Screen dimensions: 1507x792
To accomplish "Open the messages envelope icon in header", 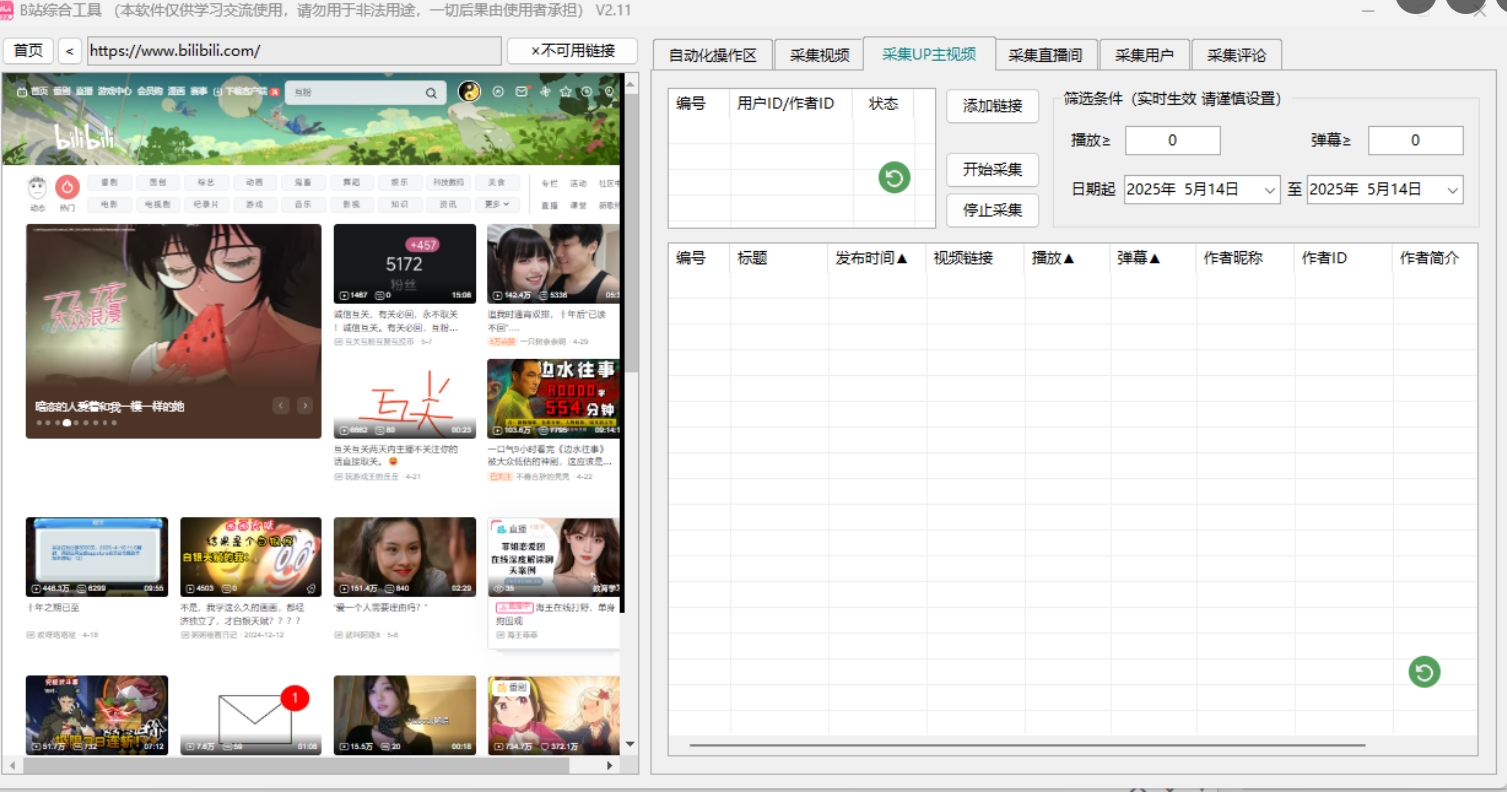I will click(521, 92).
